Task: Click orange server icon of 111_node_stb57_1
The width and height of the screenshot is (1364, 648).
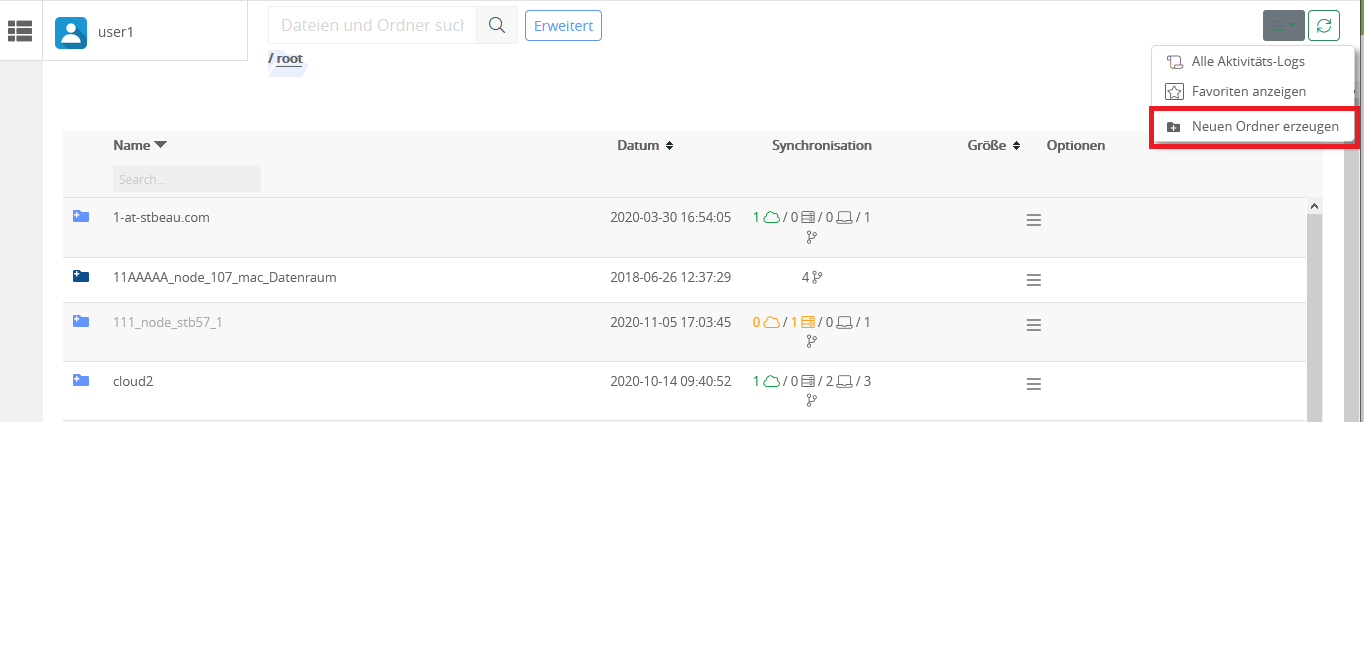Action: [808, 322]
